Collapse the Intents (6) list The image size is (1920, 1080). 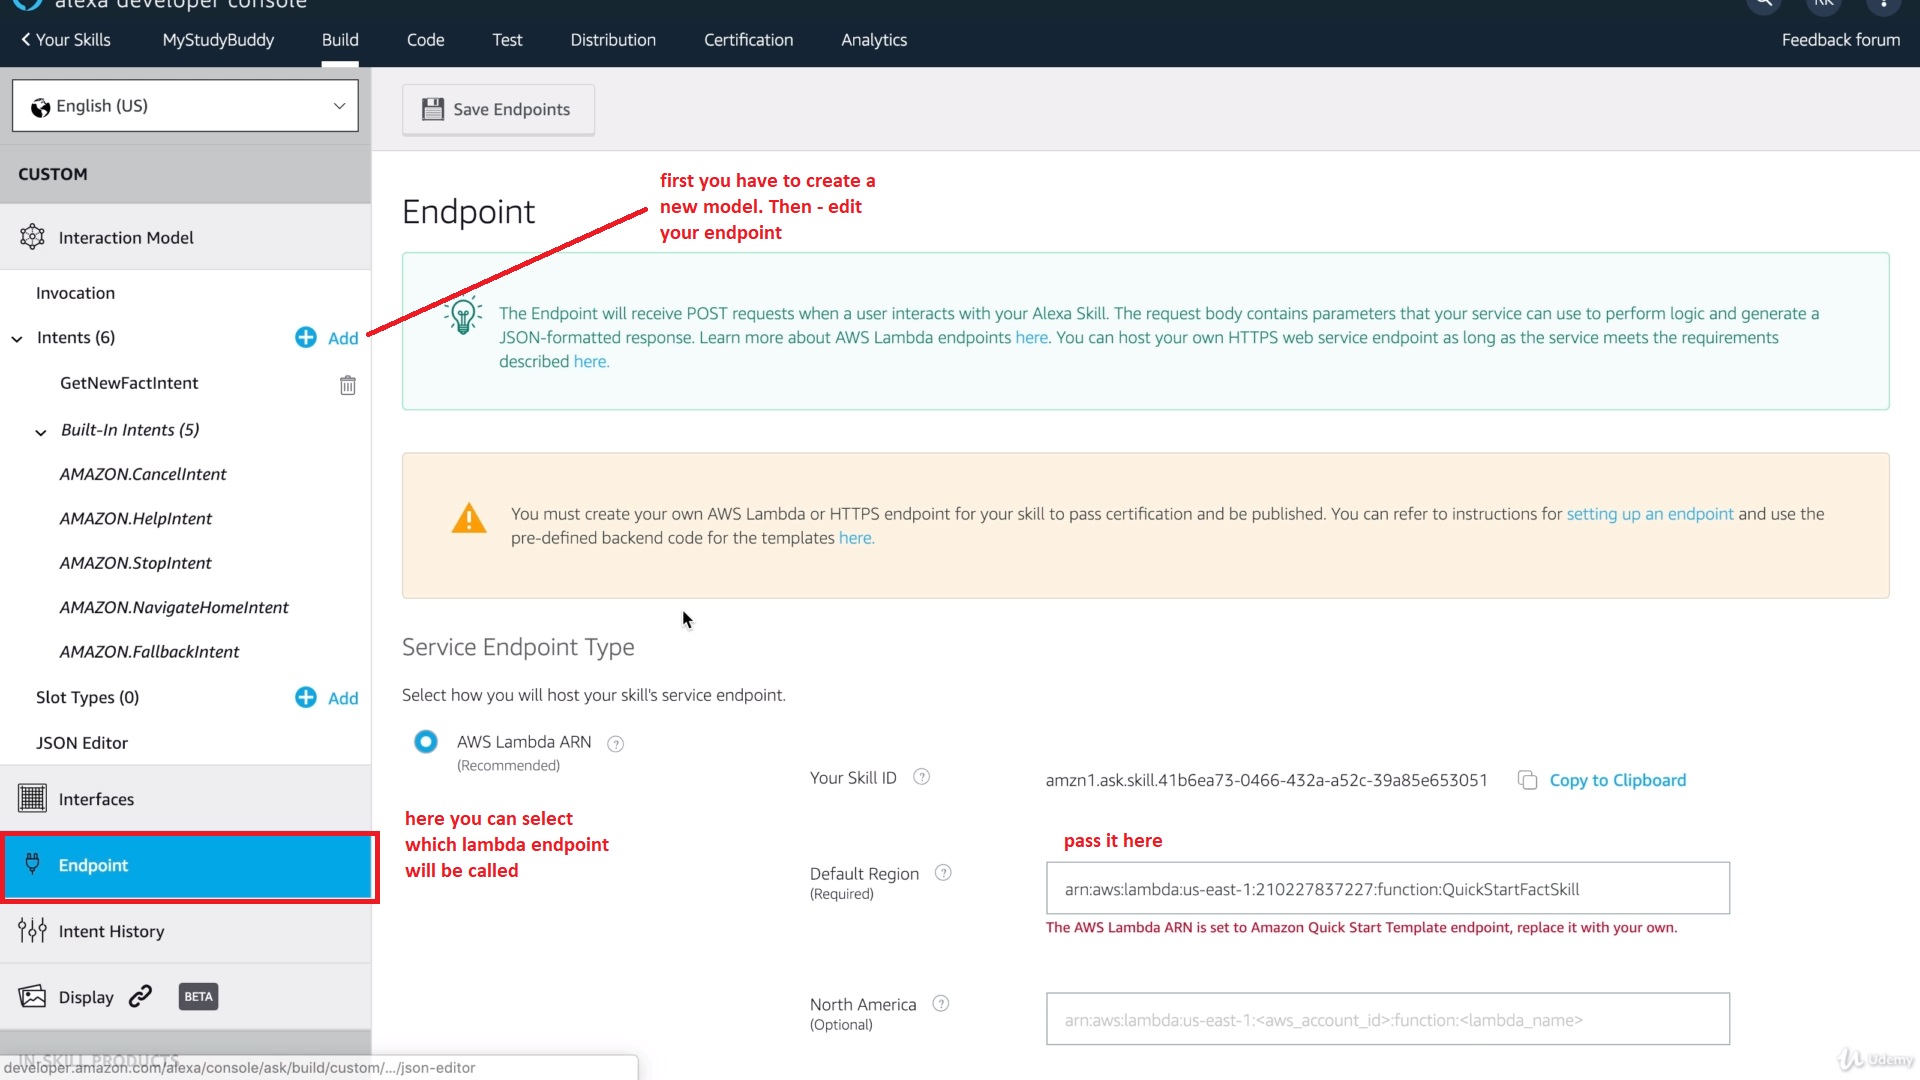tap(17, 339)
